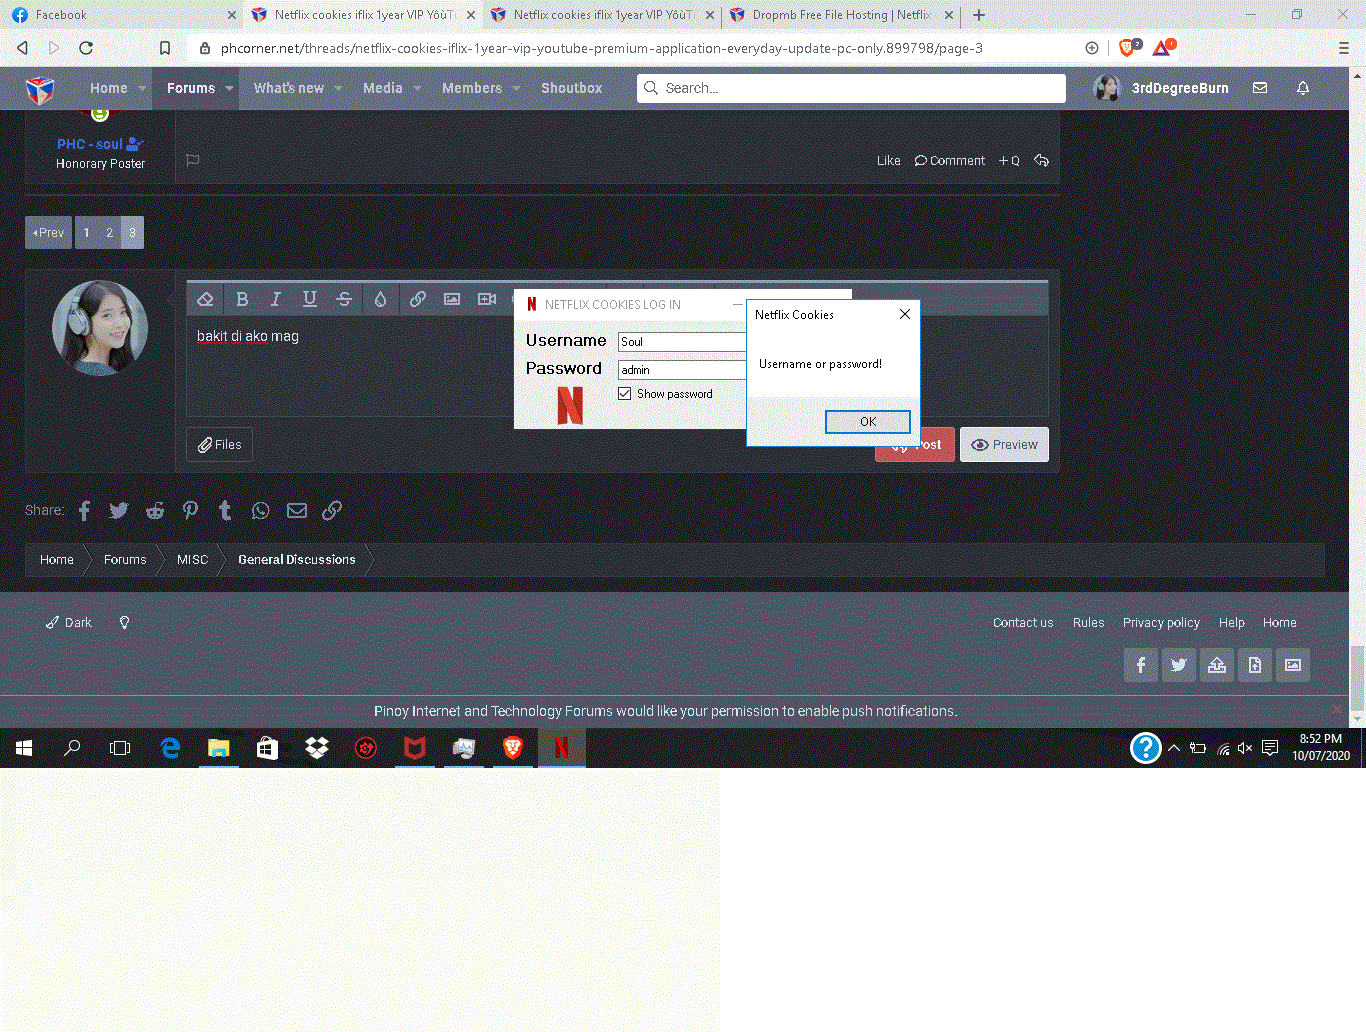Copy thread link with chain share icon
Image resolution: width=1366 pixels, height=1032 pixels.
[x=332, y=511]
